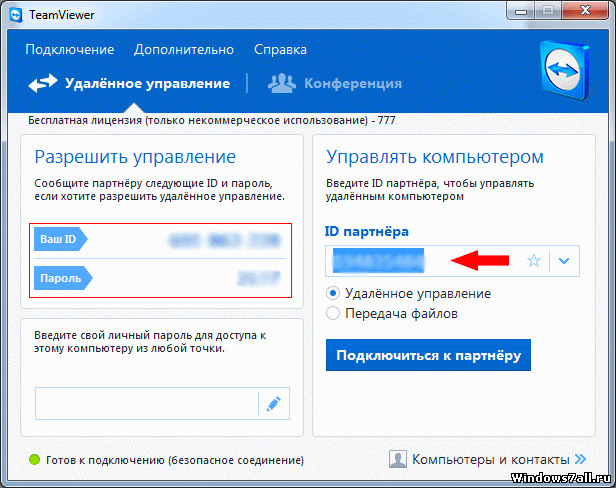Close the TeamViewer window
616x488 pixels.
click(585, 11)
